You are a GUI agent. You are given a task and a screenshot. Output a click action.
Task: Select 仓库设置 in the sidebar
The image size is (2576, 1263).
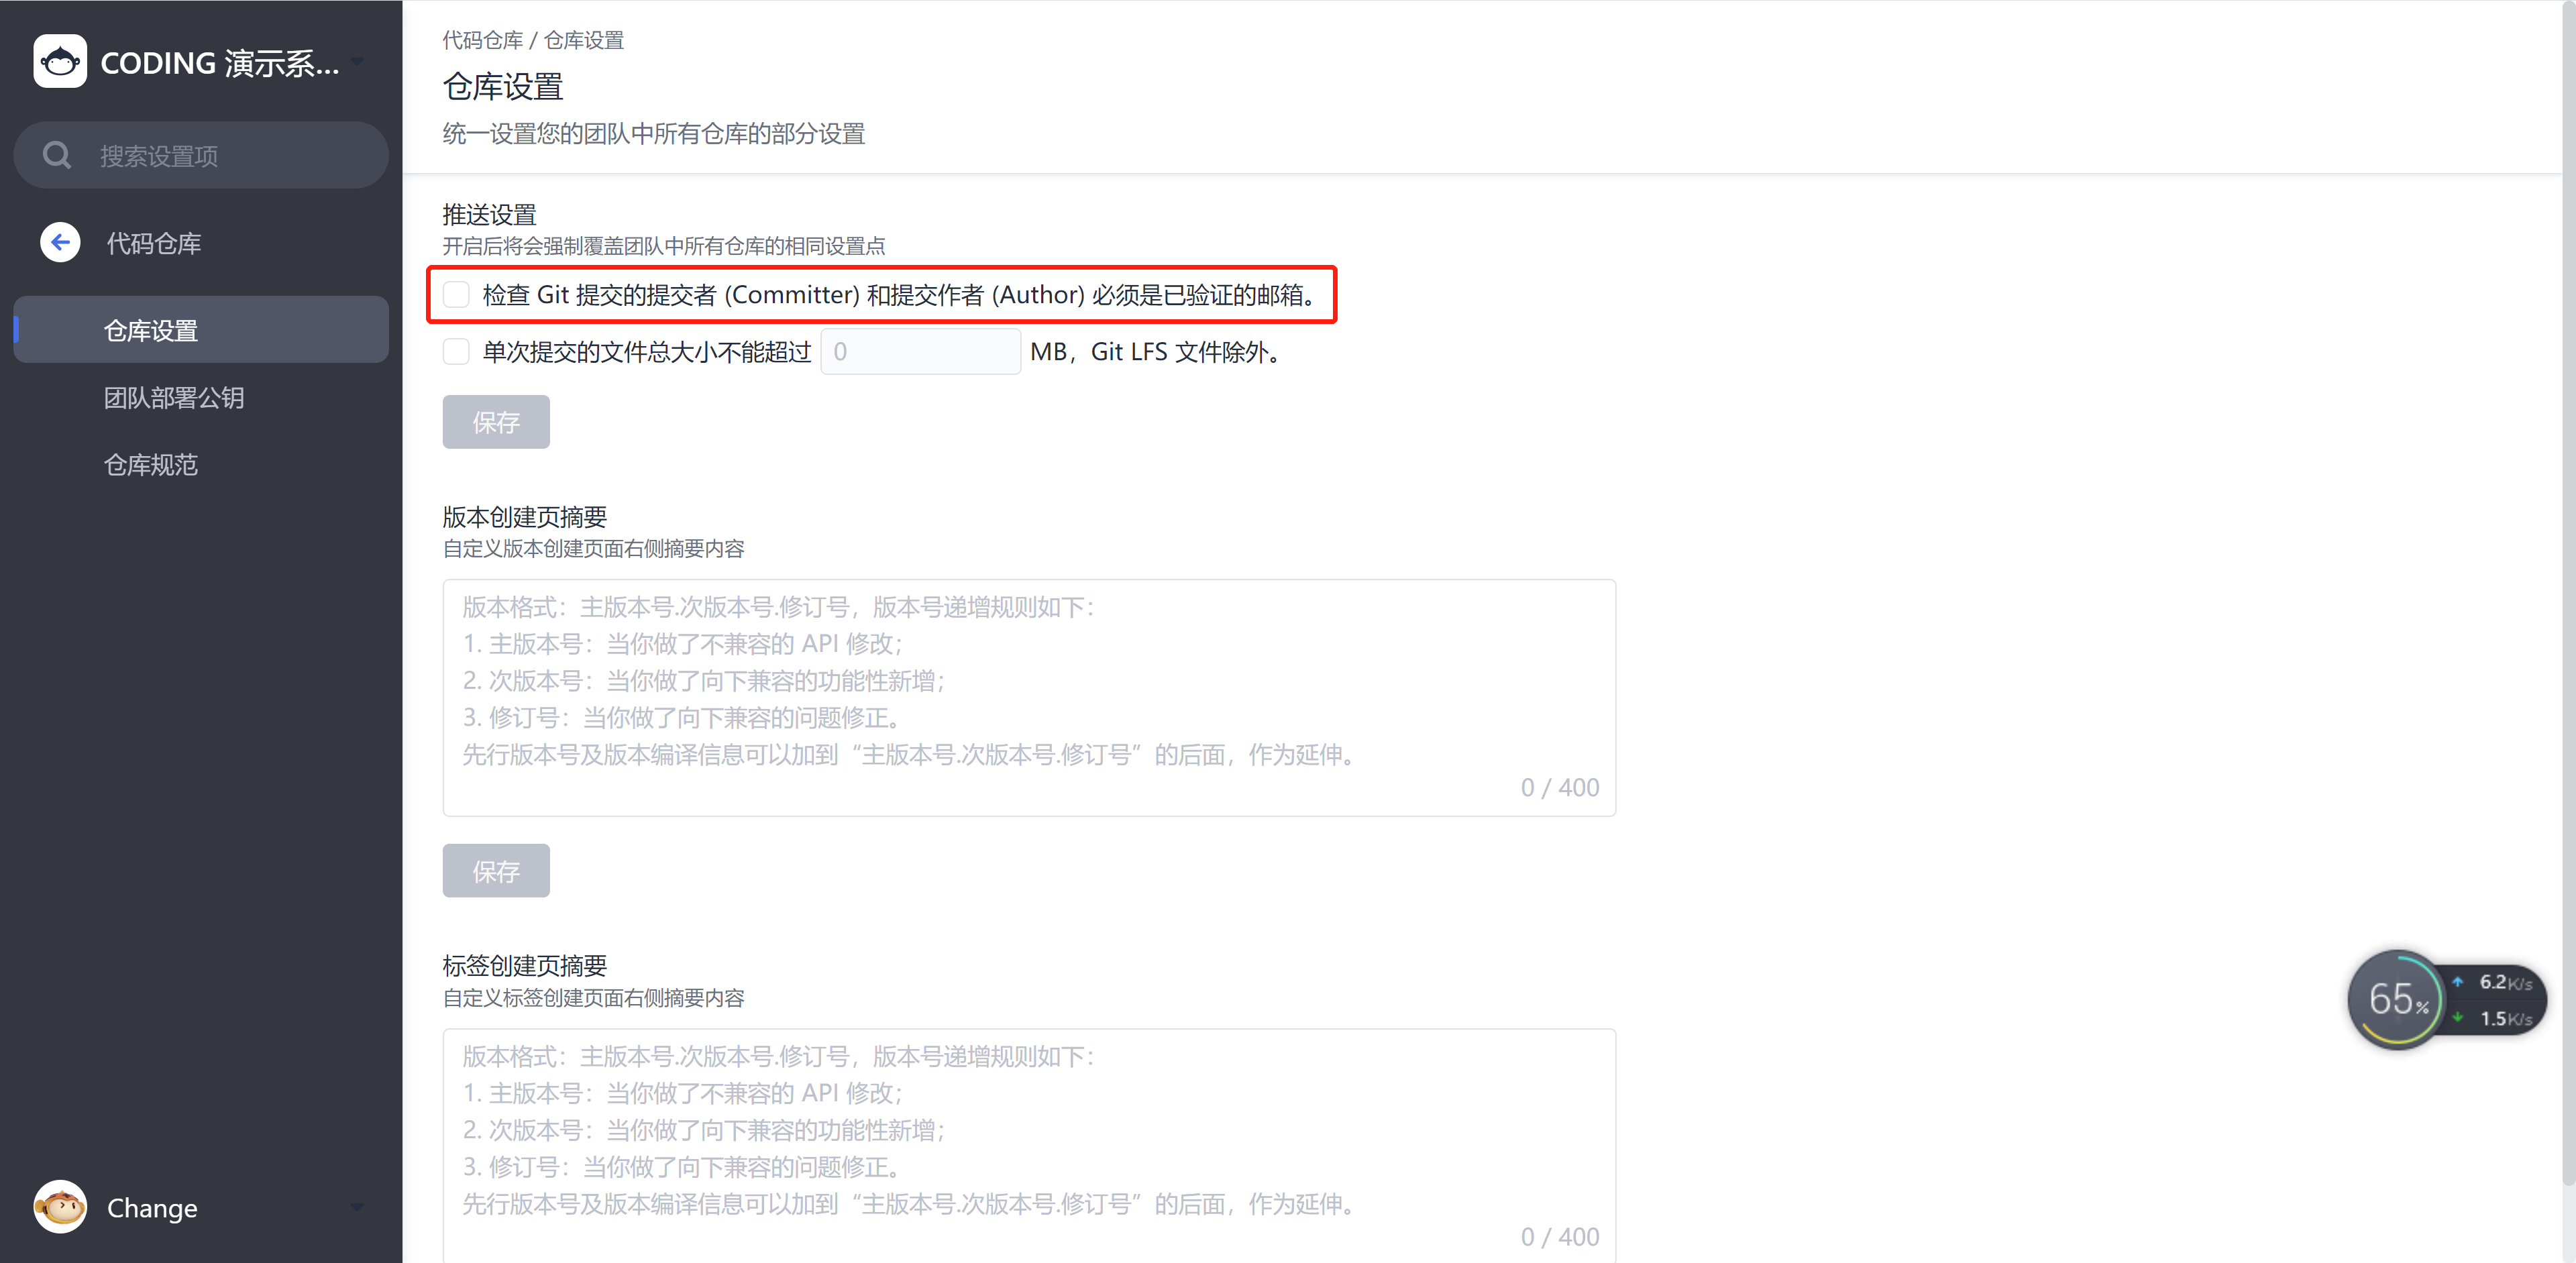[201, 330]
